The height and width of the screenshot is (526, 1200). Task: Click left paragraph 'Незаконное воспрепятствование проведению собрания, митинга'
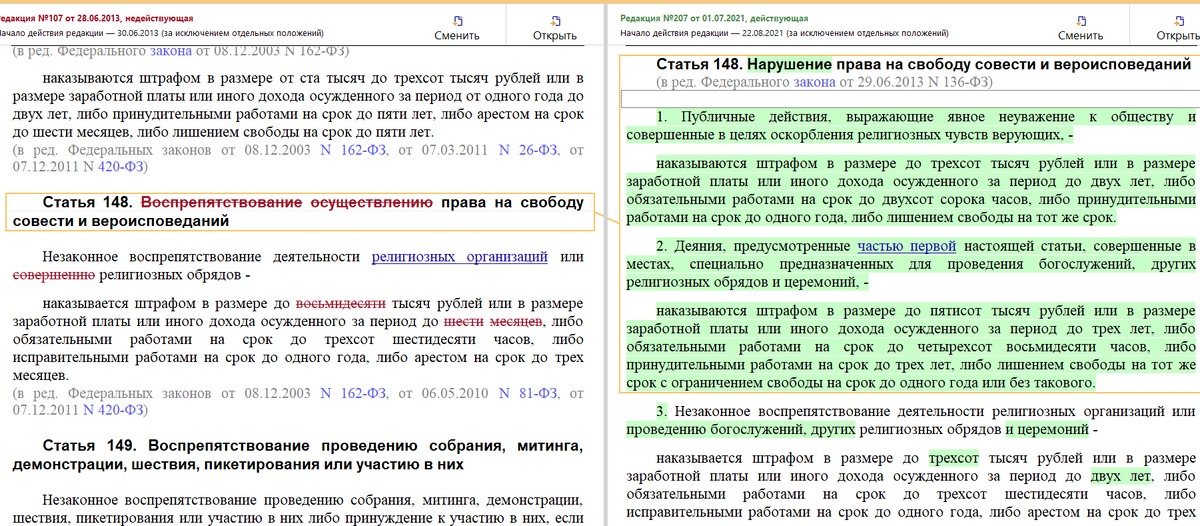tap(298, 508)
